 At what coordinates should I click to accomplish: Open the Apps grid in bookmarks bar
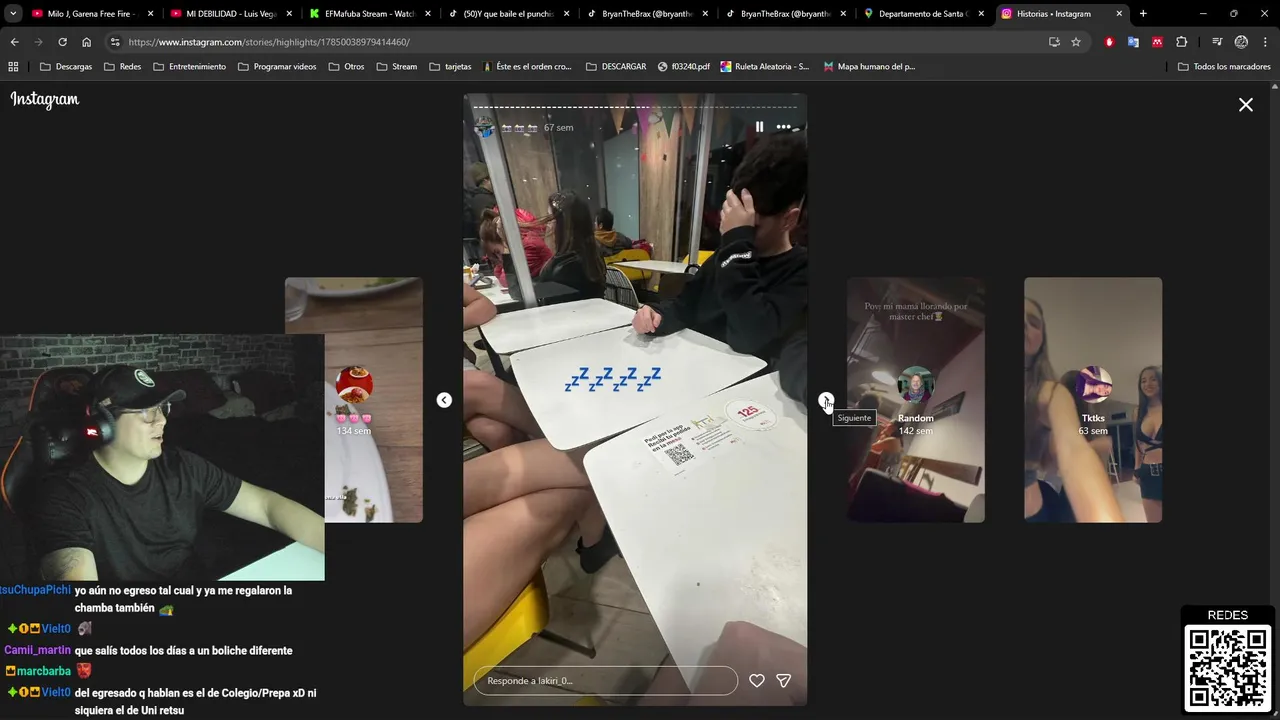click(x=13, y=67)
